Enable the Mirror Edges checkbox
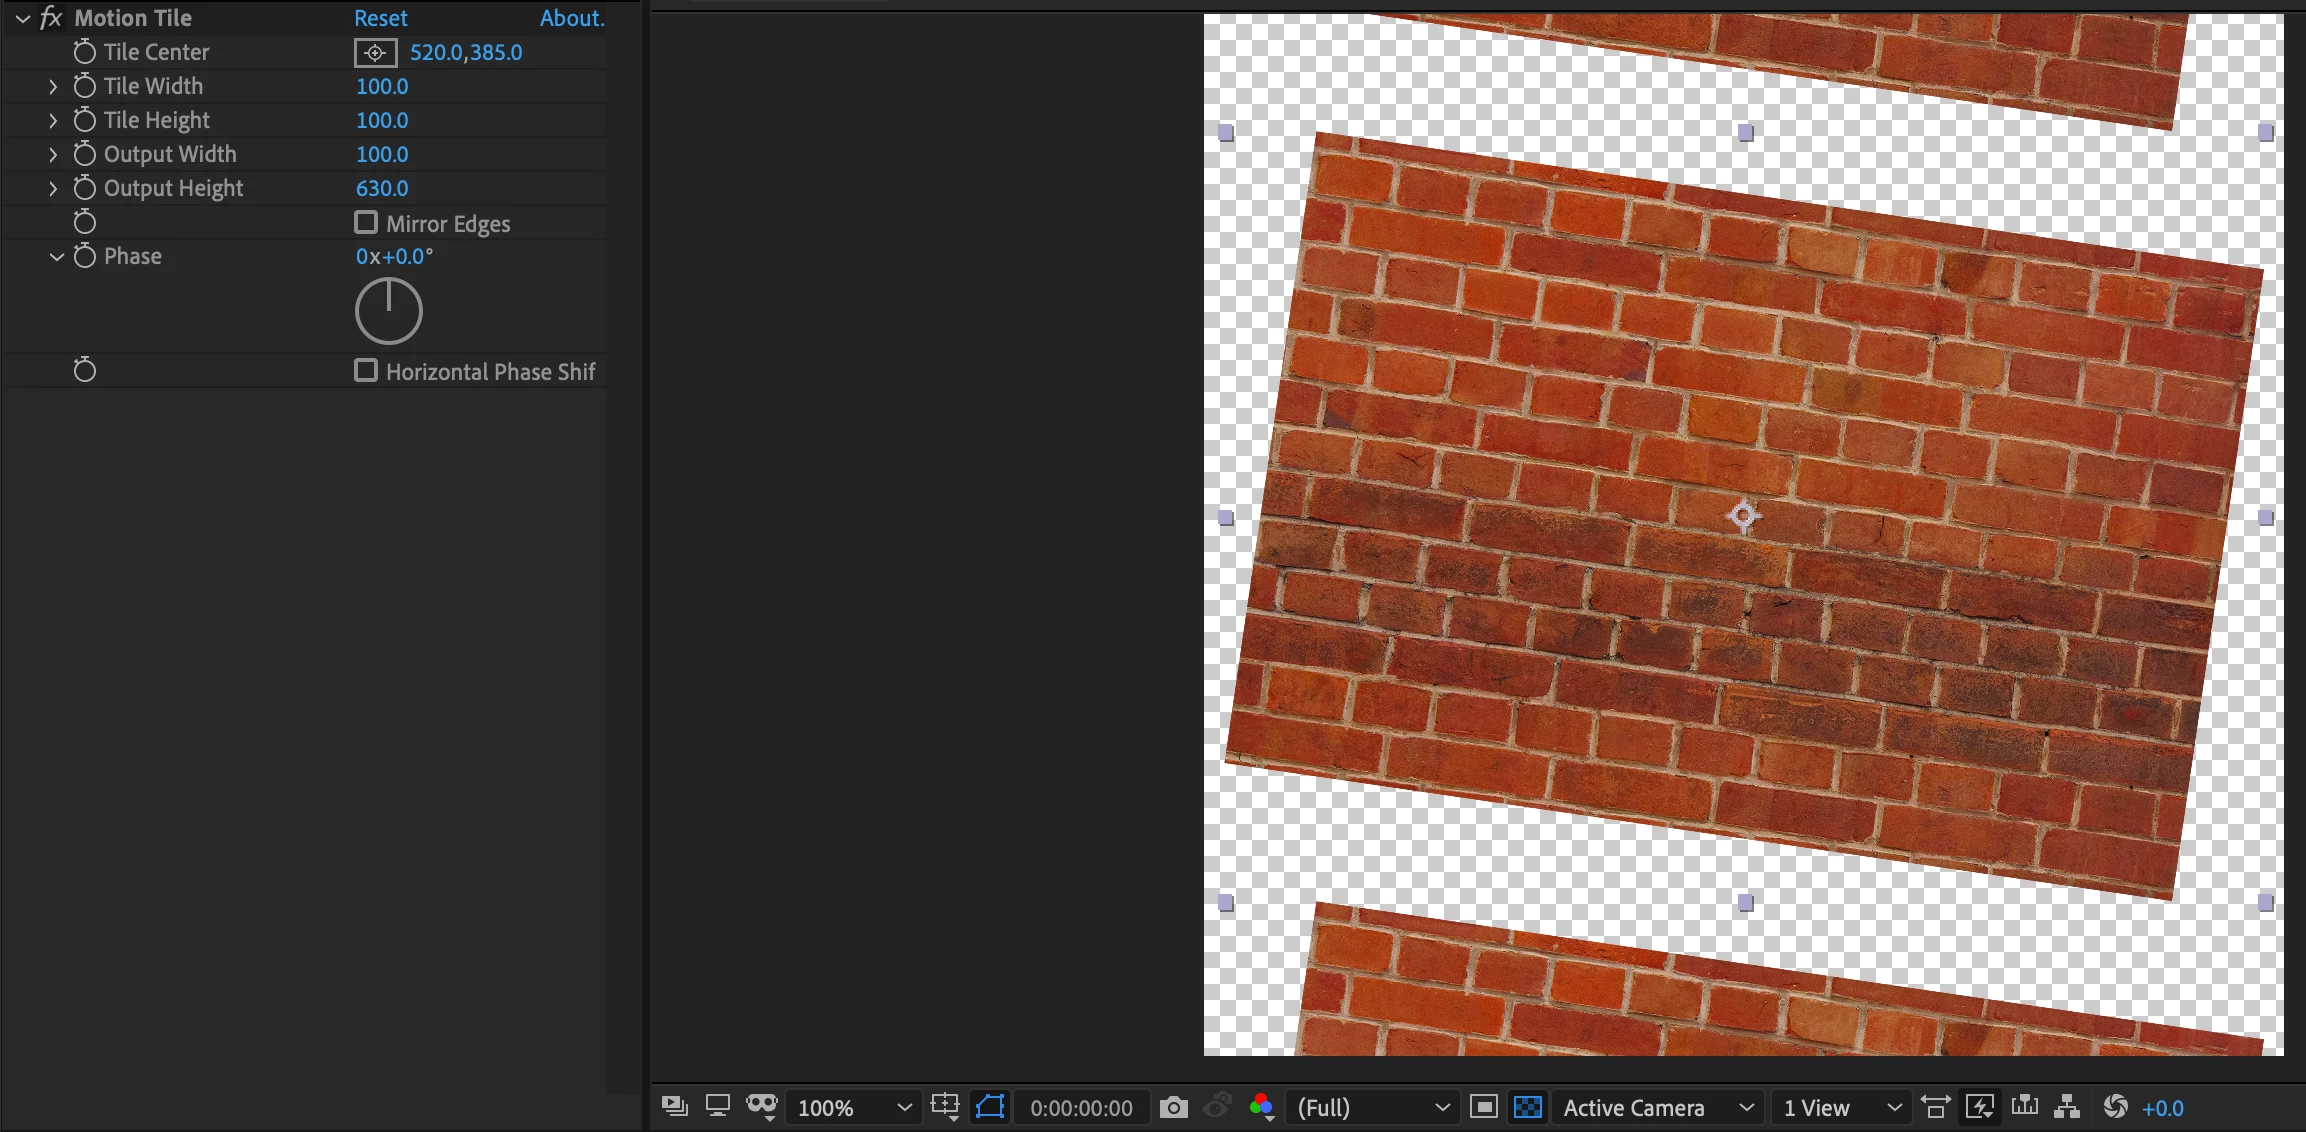 click(366, 222)
